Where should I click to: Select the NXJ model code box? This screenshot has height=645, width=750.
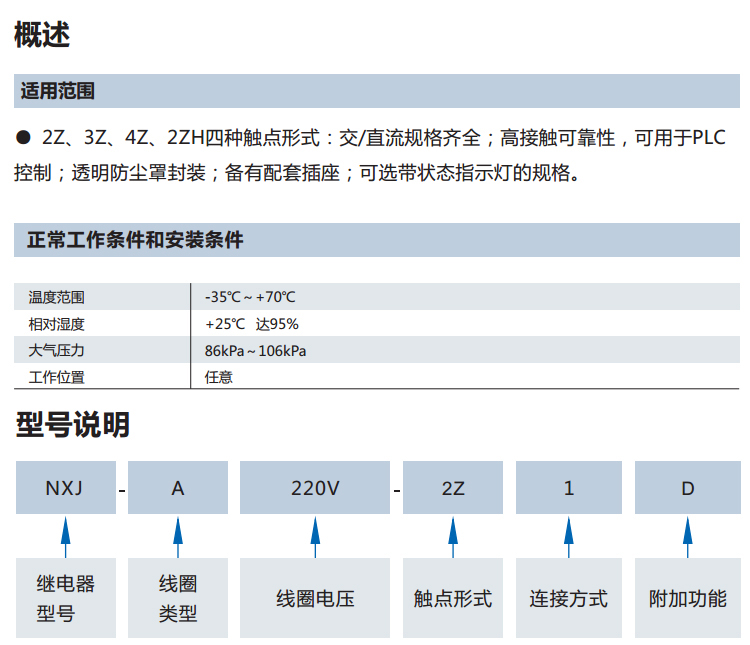tap(66, 488)
